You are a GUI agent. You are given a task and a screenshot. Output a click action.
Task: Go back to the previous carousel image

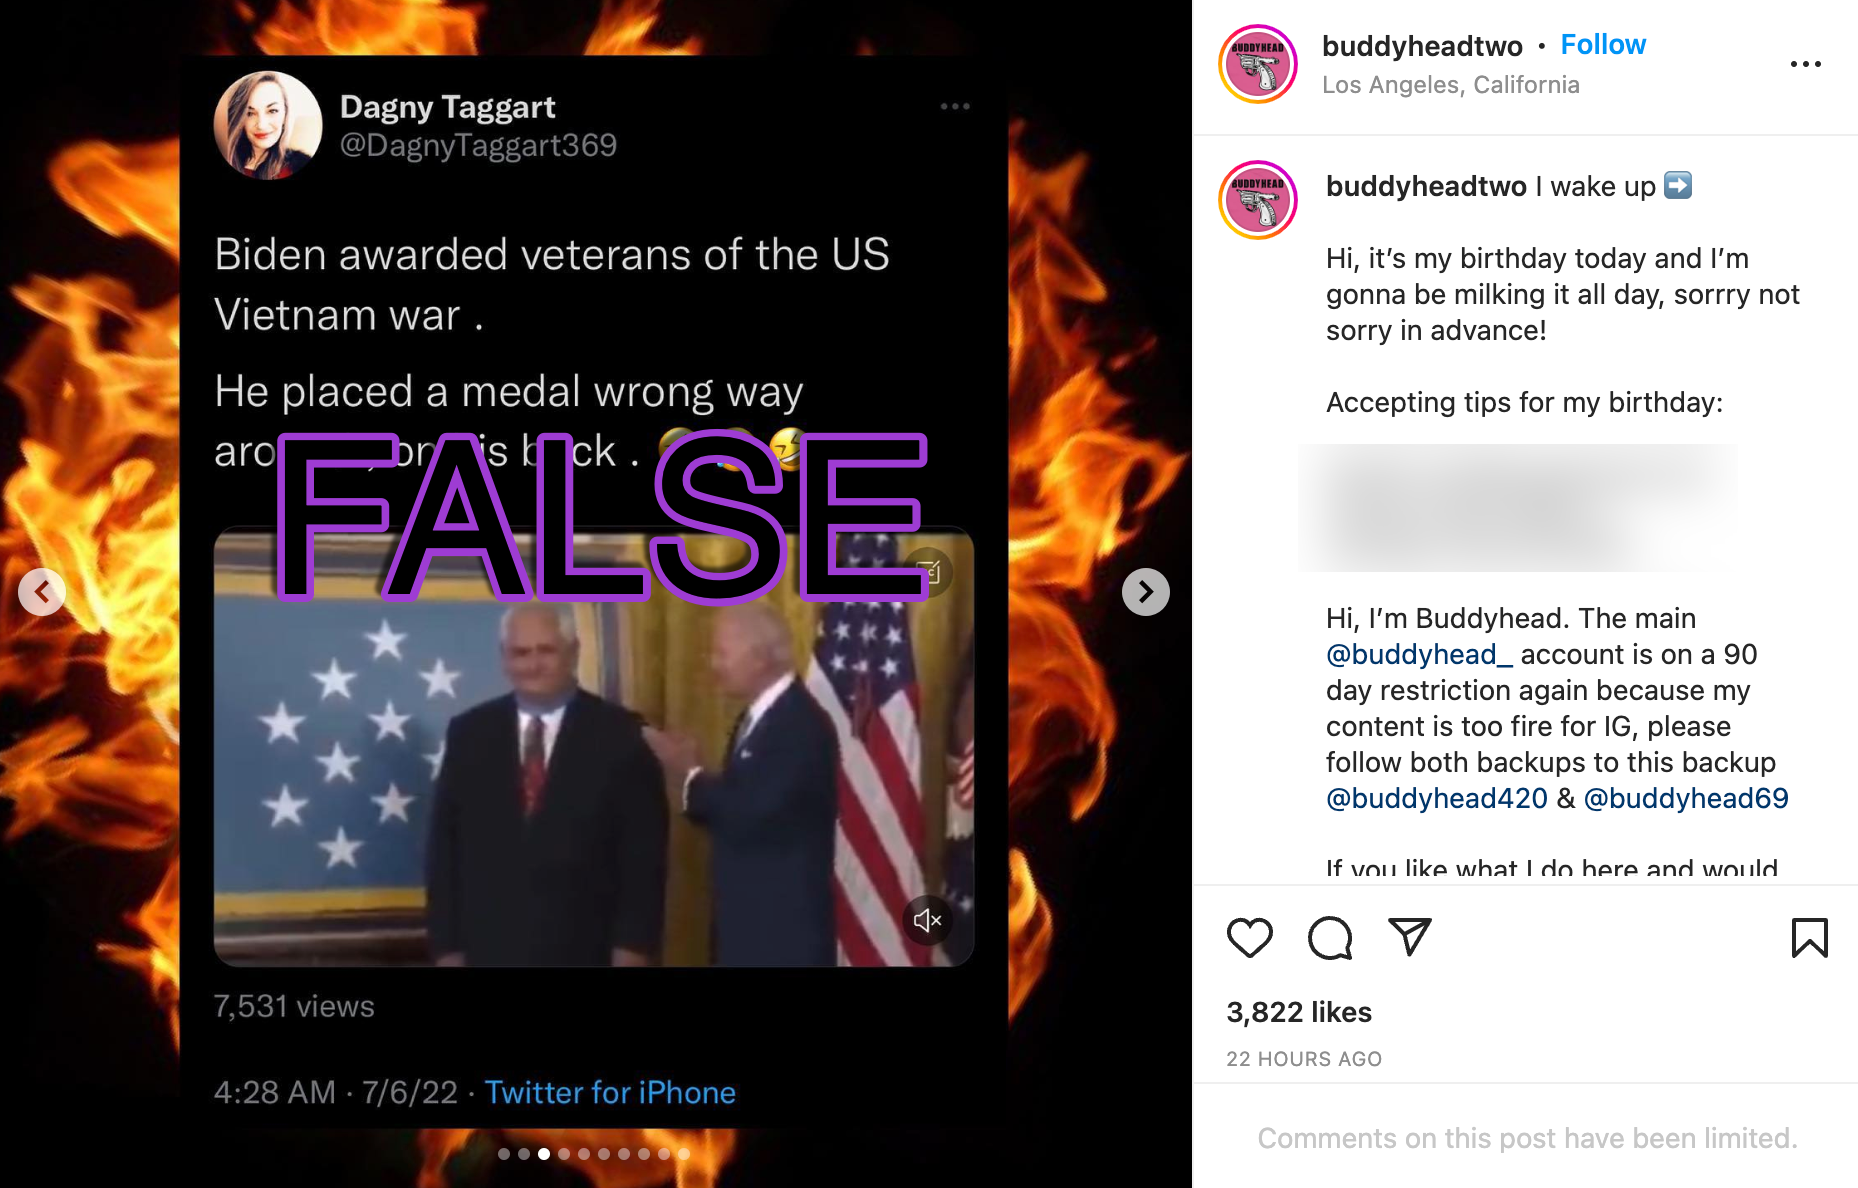42,592
